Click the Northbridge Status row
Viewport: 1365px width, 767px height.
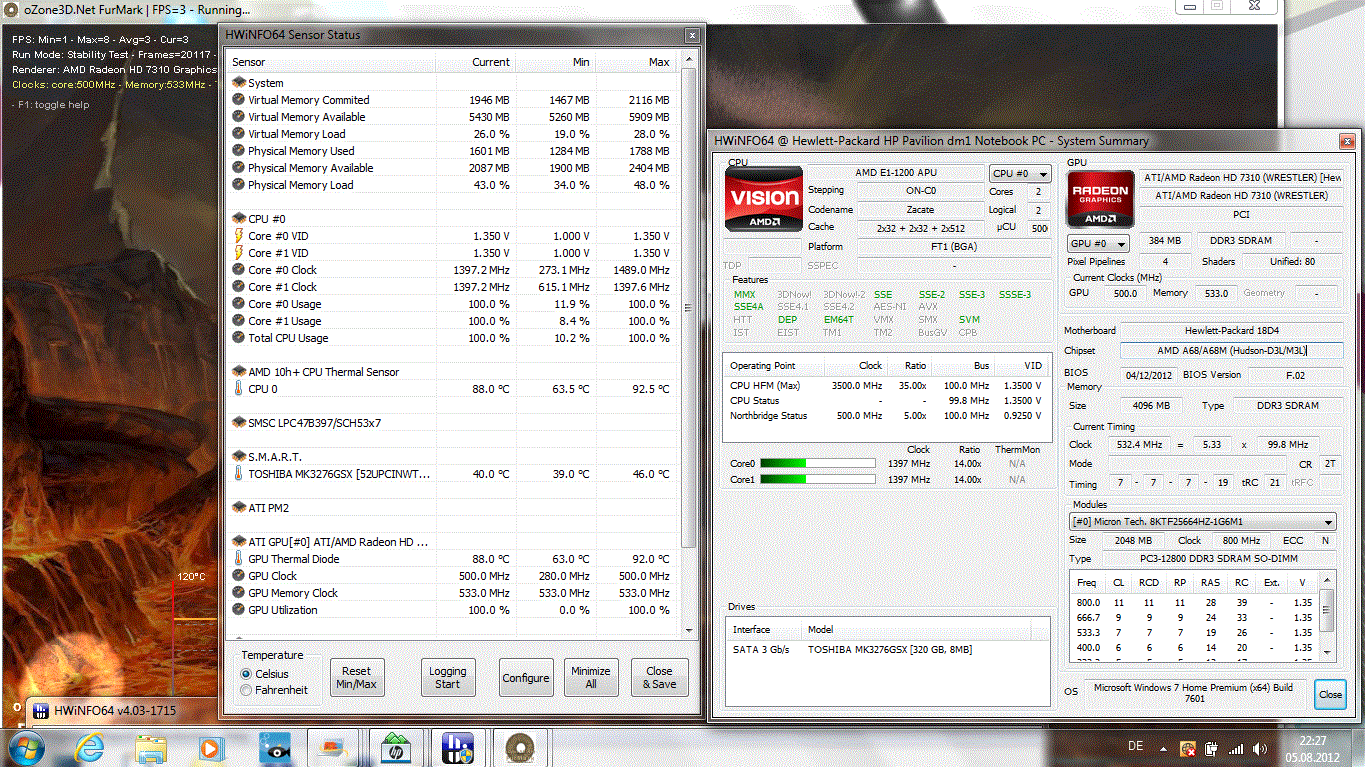[x=886, y=416]
